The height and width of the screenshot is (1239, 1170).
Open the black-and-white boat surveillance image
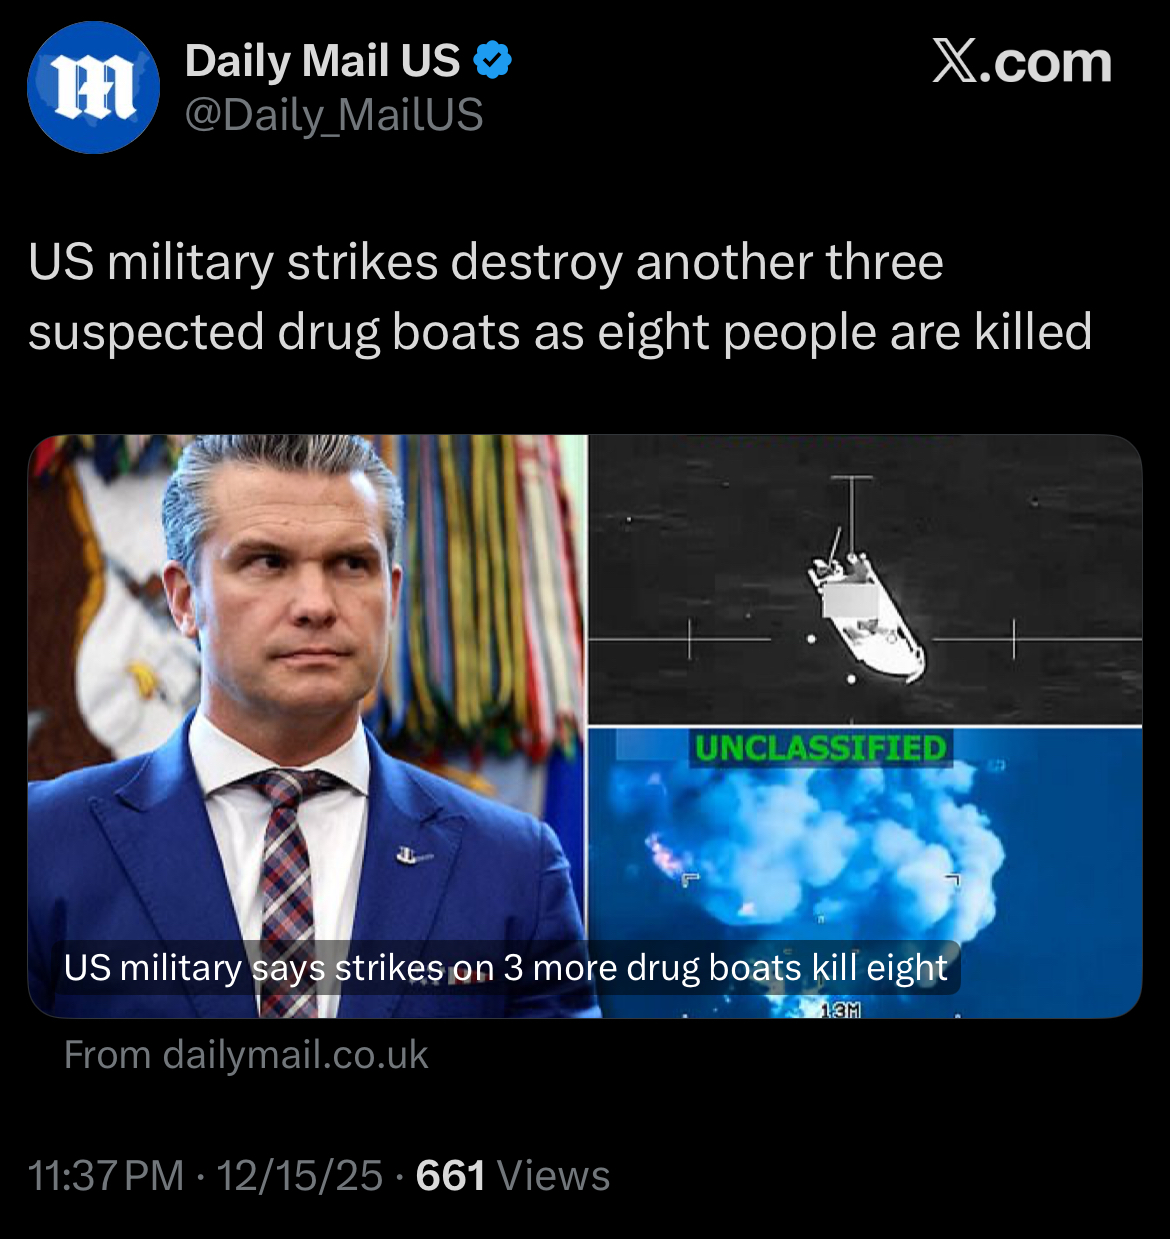865,579
